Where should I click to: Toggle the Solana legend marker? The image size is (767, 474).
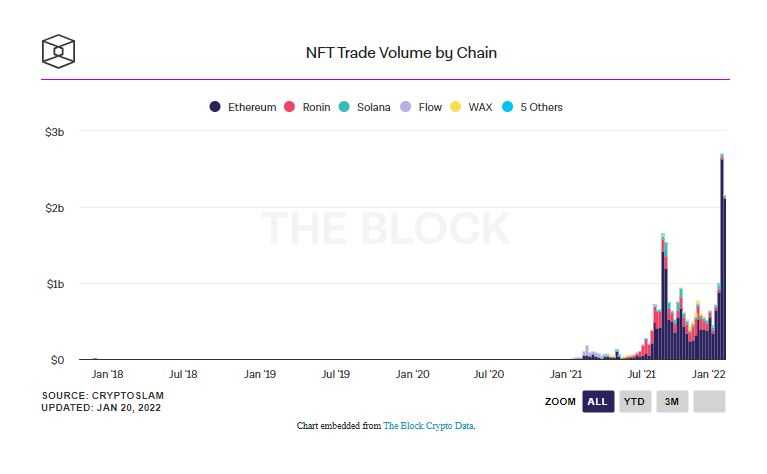[344, 107]
